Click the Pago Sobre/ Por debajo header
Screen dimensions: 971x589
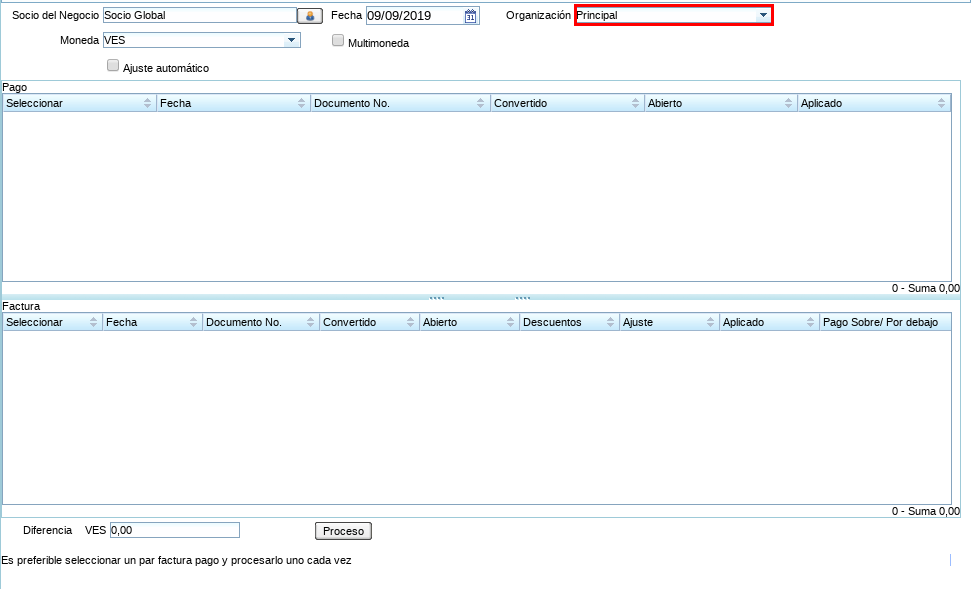pos(885,322)
